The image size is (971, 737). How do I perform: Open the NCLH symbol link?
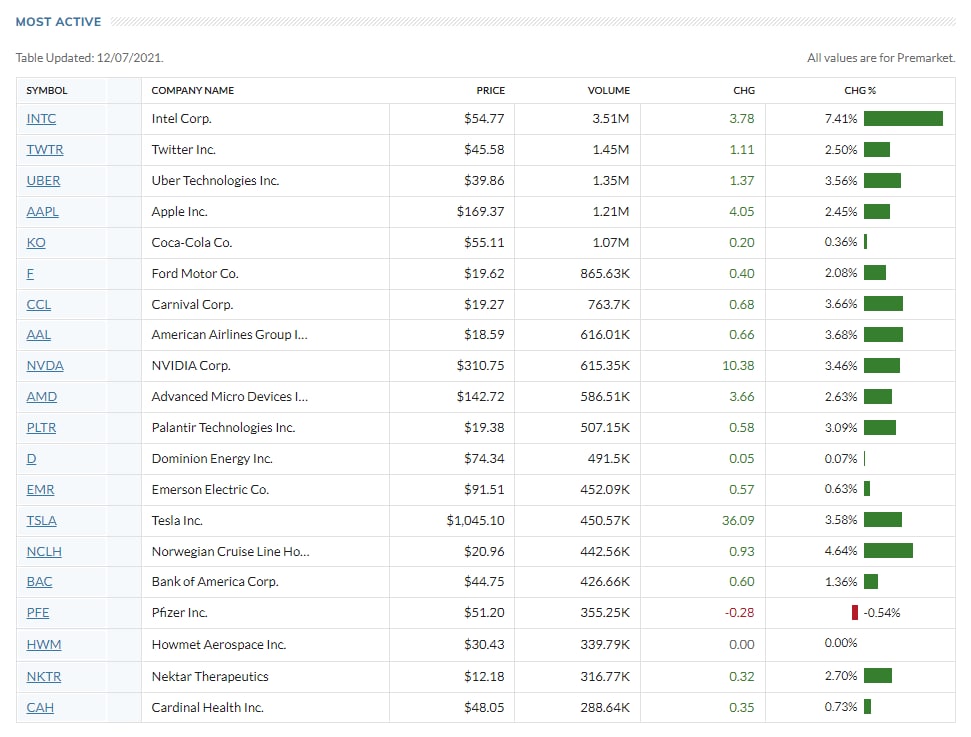point(44,552)
